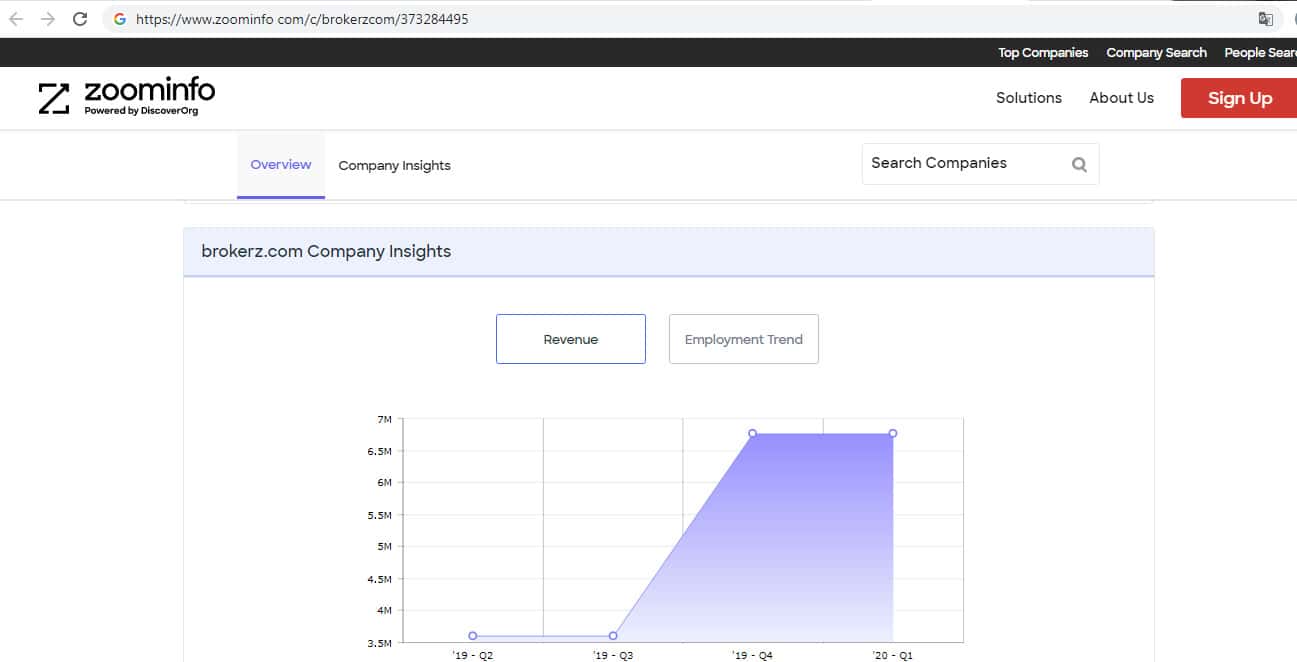Image resolution: width=1297 pixels, height=662 pixels.
Task: Click the translate page icon
Action: click(1265, 19)
